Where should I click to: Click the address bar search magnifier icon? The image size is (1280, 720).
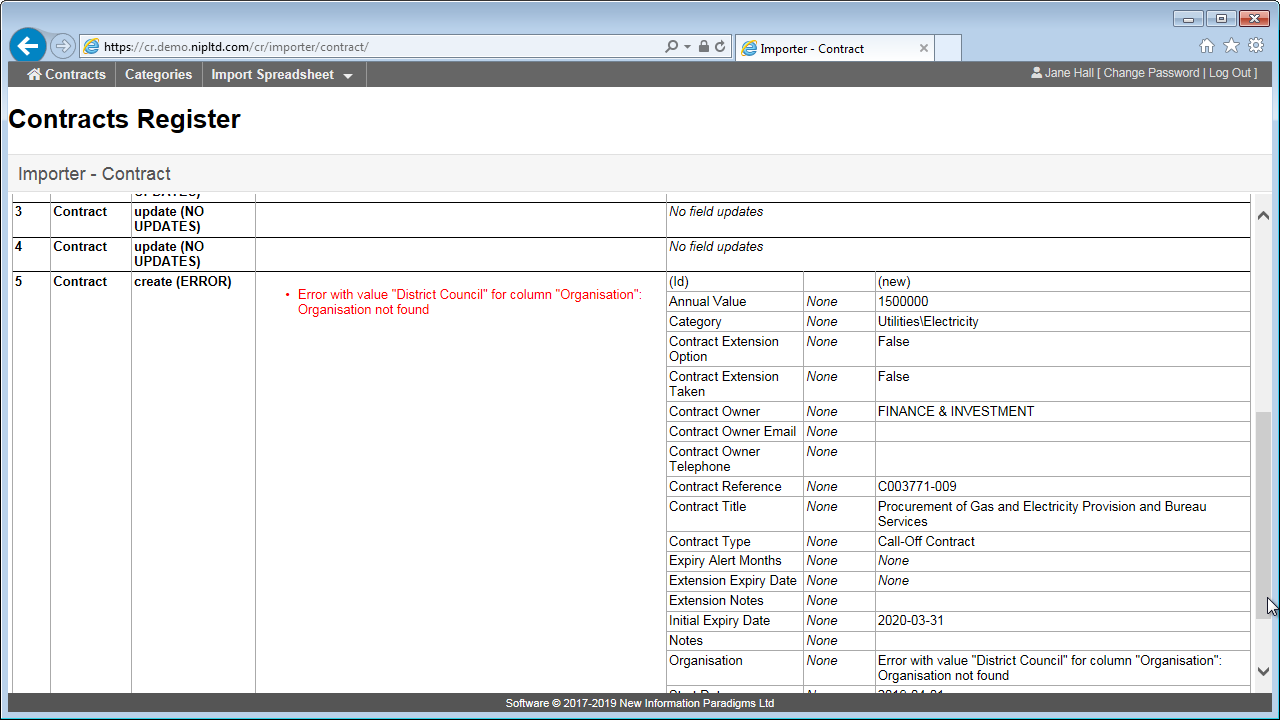(x=672, y=47)
